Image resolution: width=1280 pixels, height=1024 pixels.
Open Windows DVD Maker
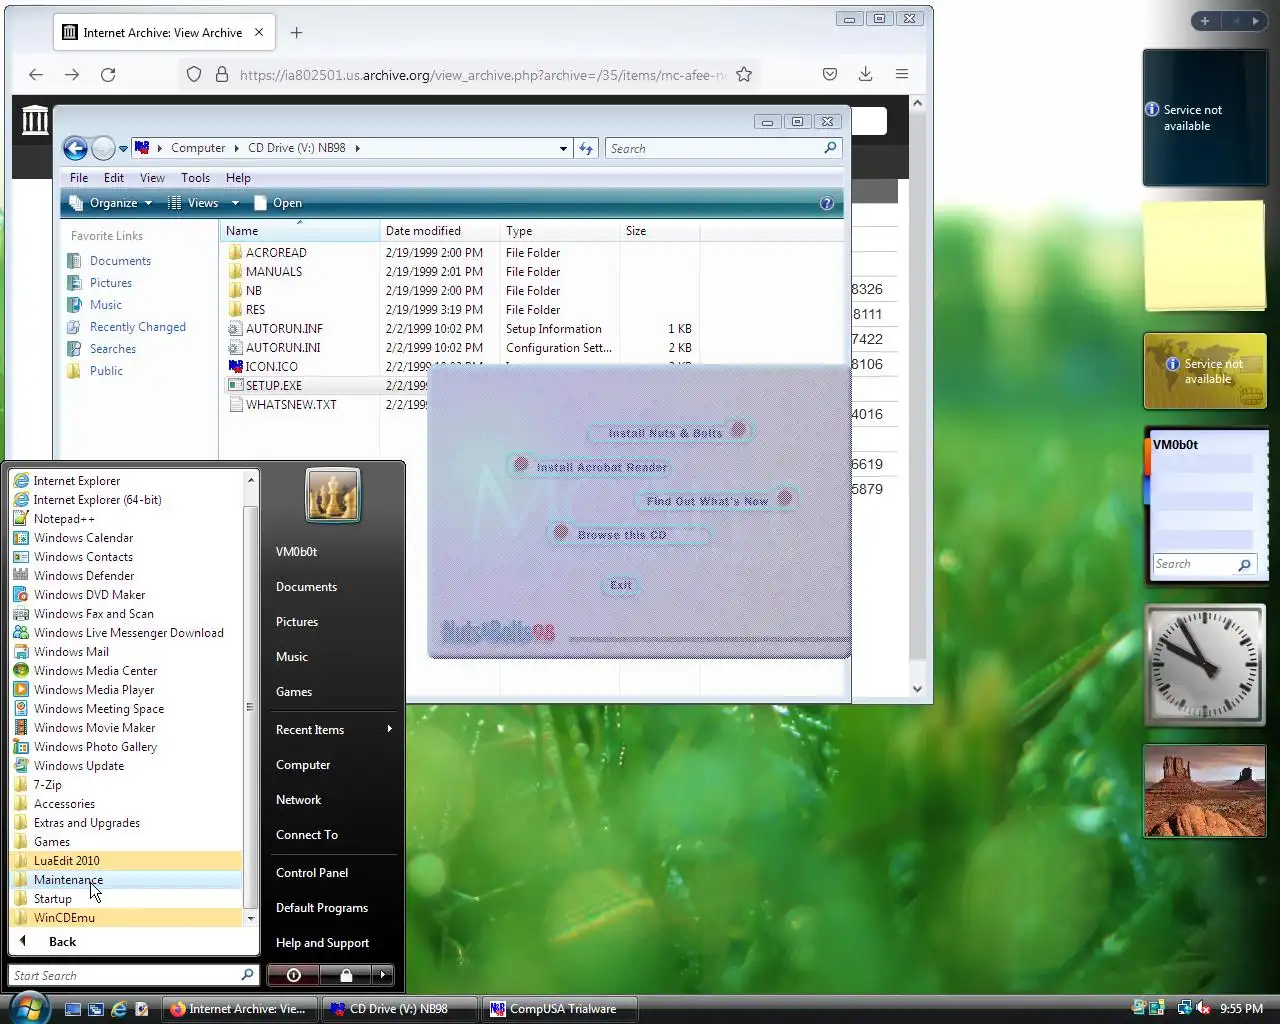click(x=89, y=595)
